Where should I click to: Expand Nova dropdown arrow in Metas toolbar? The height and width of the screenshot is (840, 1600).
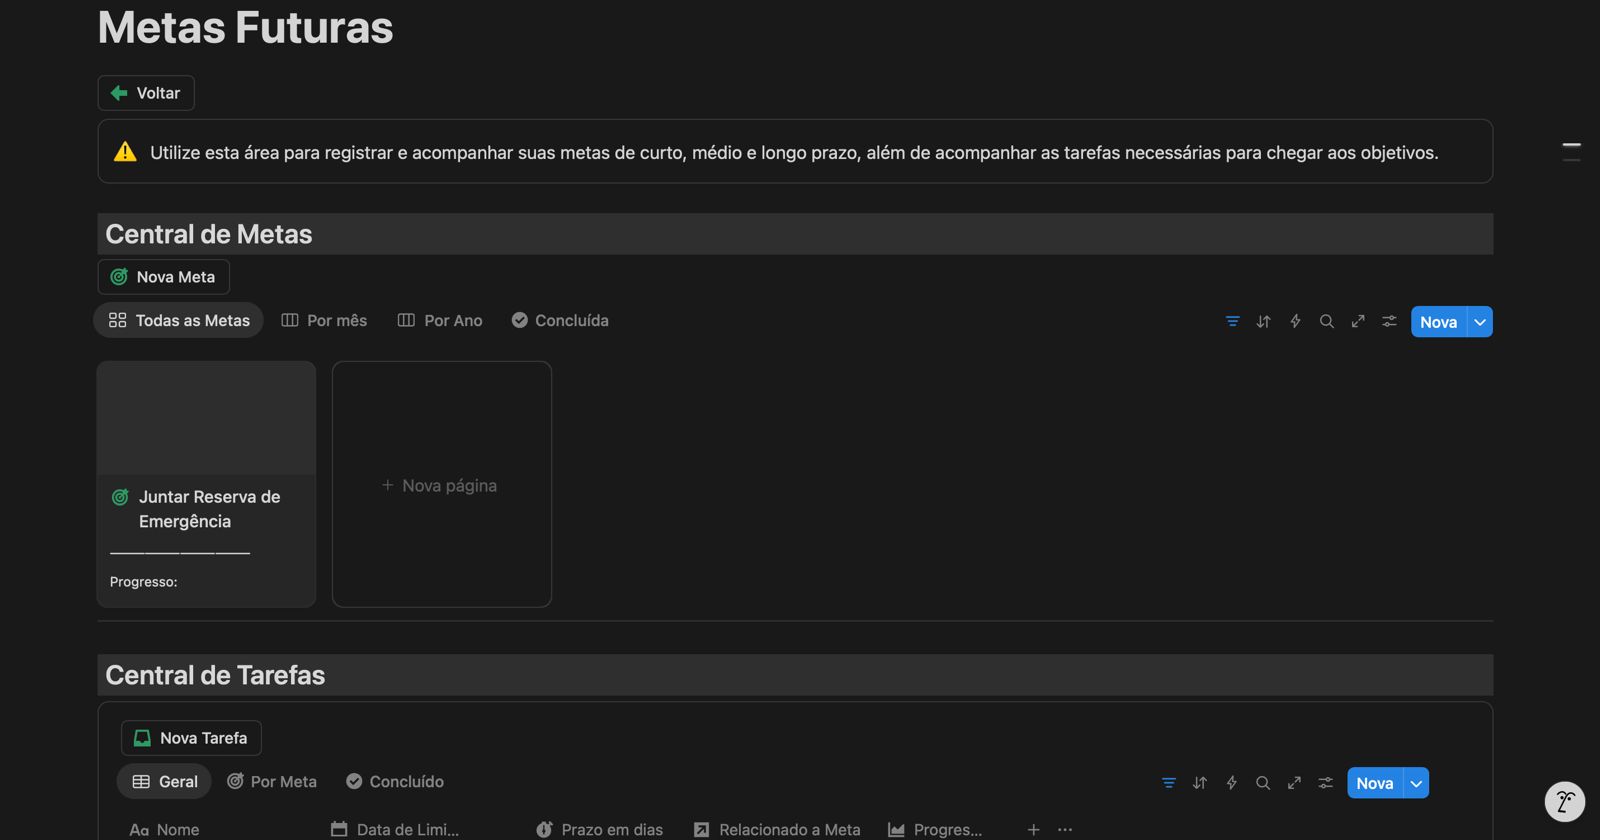(x=1480, y=322)
